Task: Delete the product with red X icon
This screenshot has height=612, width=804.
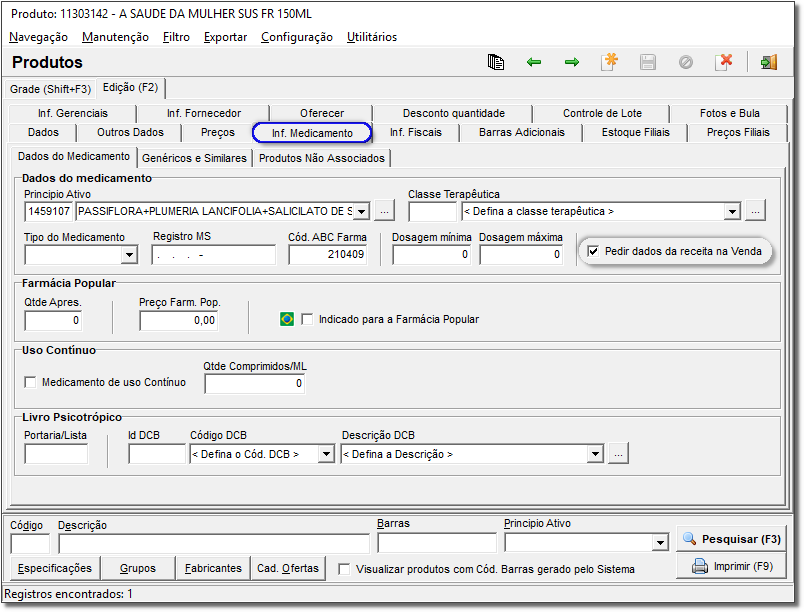Action: [723, 62]
